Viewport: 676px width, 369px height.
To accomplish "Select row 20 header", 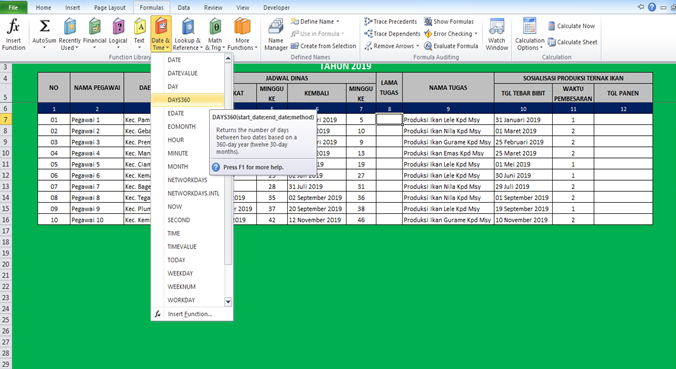I will tap(6, 264).
